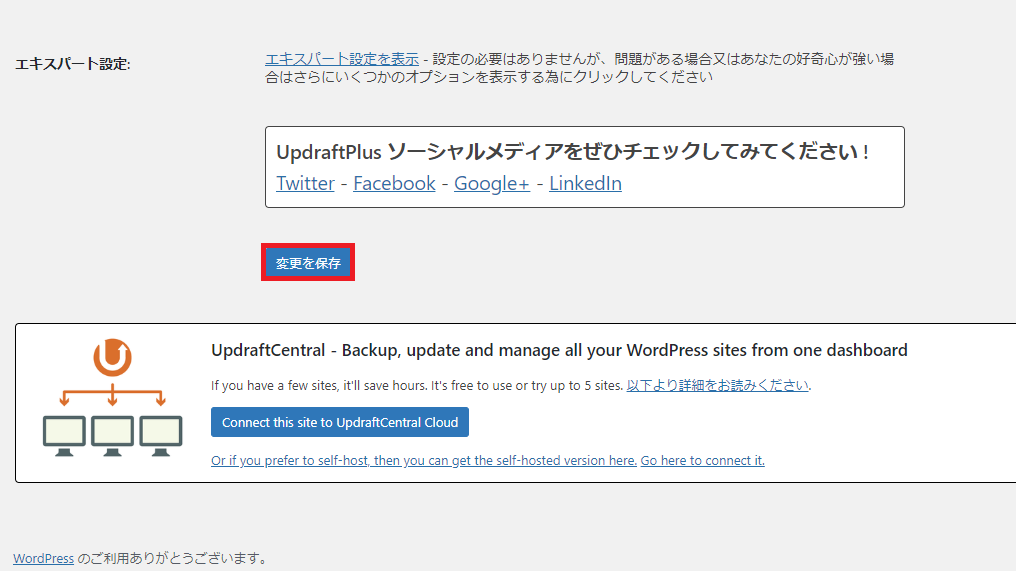Screen dimensions: 1016x571
Task: Click the expert settings description text
Action: coord(660,59)
